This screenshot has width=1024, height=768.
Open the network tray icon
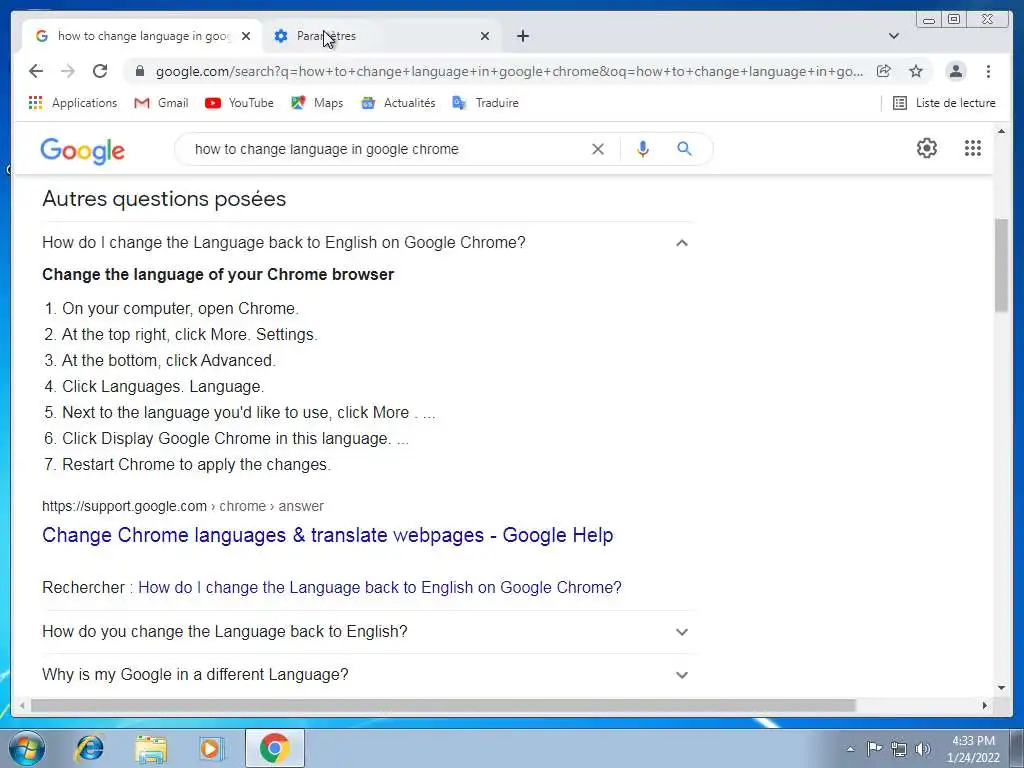(x=899, y=749)
